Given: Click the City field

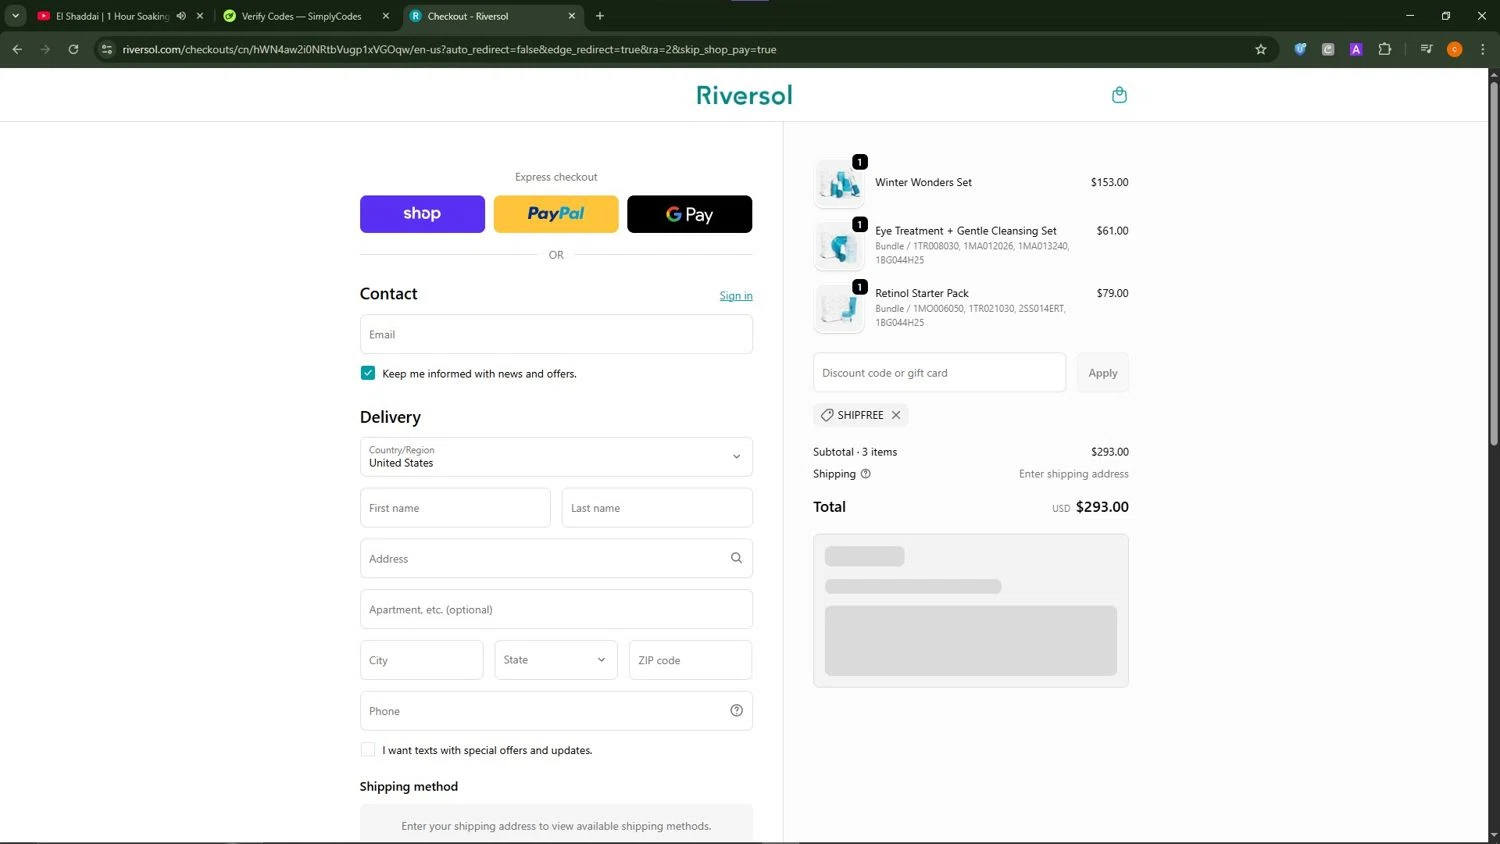Looking at the screenshot, I should tap(422, 660).
